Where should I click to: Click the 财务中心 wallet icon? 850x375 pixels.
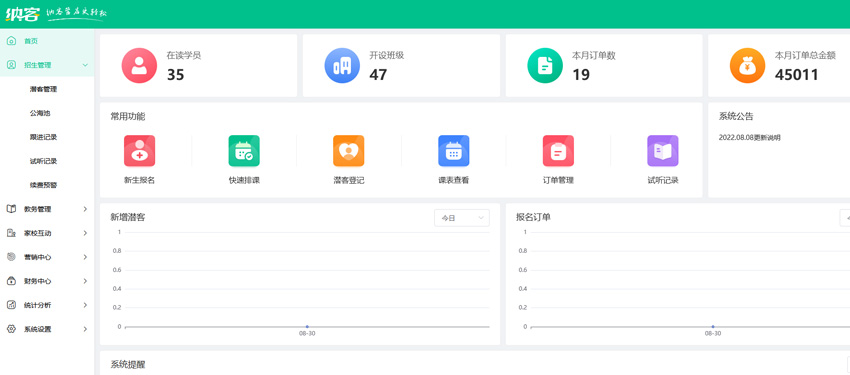click(x=11, y=281)
